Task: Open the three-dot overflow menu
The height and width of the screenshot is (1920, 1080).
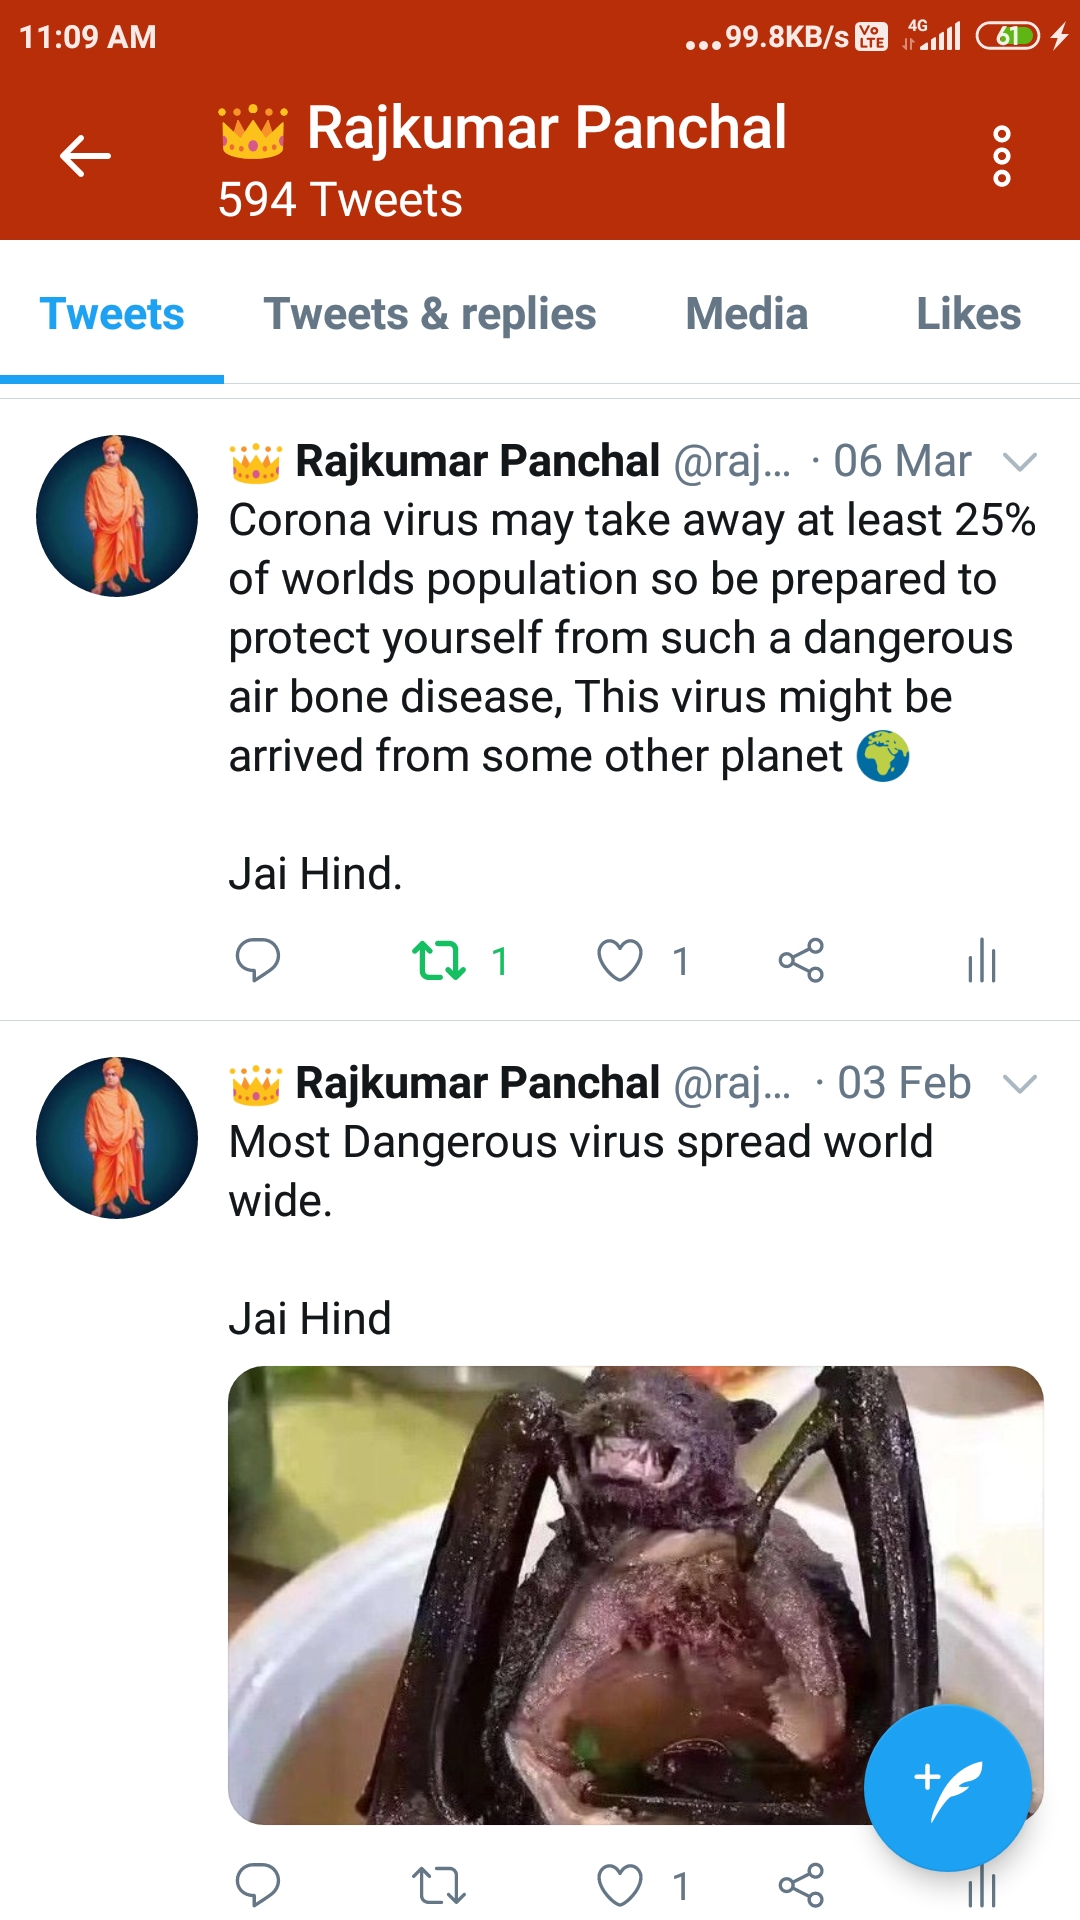Action: tap(1001, 156)
